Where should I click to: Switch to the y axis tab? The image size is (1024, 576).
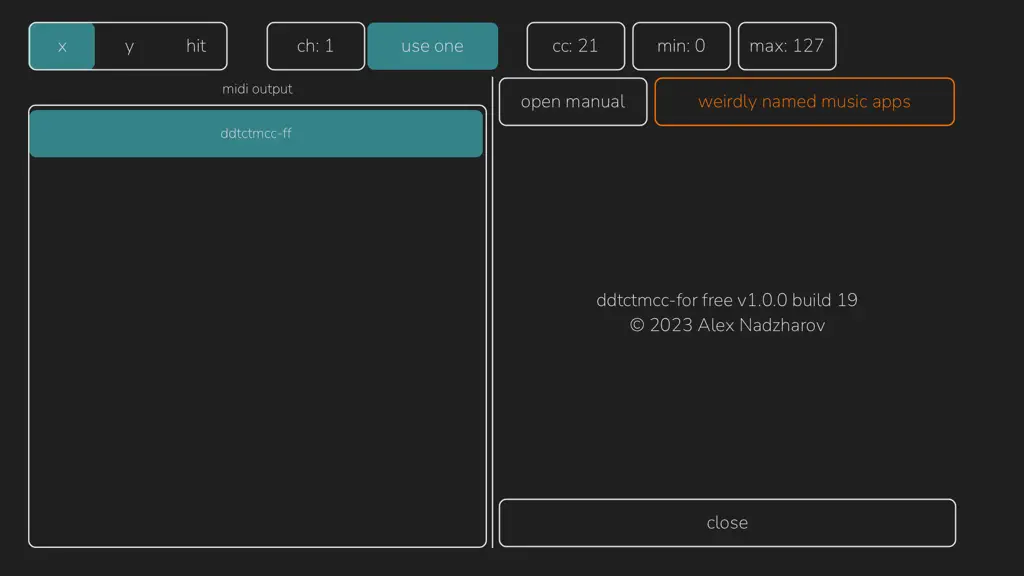point(129,46)
